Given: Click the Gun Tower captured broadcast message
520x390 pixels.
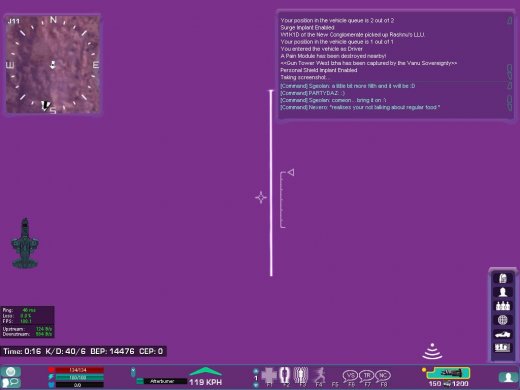Looking at the screenshot, I should tap(368, 63).
